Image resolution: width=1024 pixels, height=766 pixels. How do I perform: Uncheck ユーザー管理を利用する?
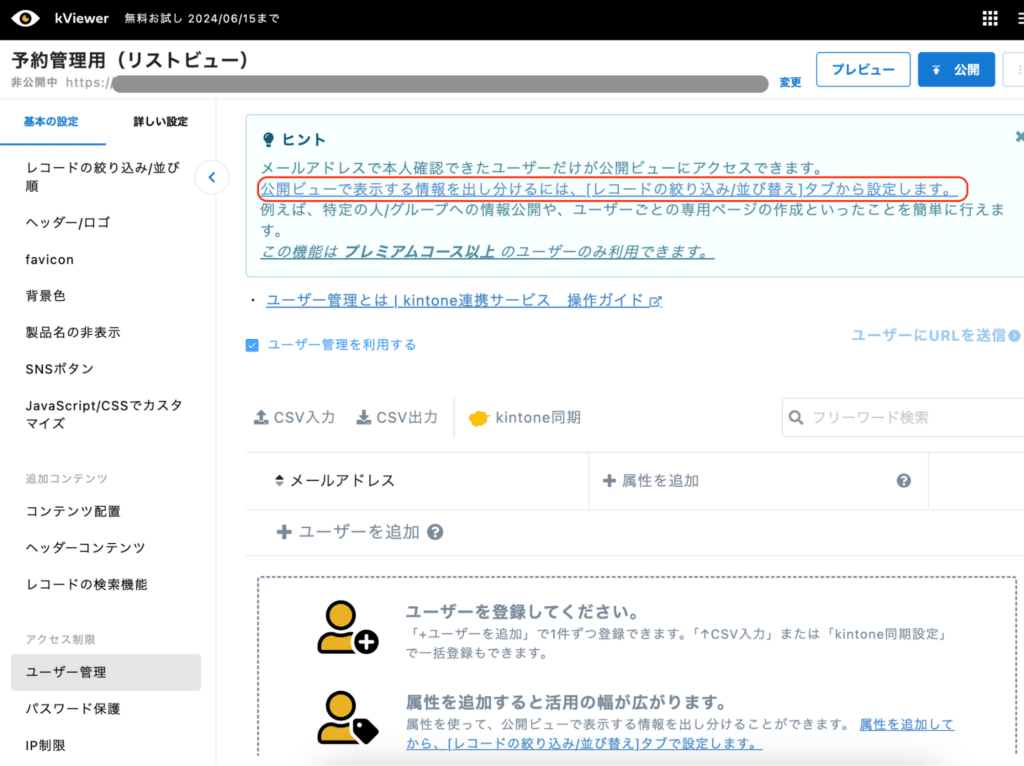[x=251, y=343]
